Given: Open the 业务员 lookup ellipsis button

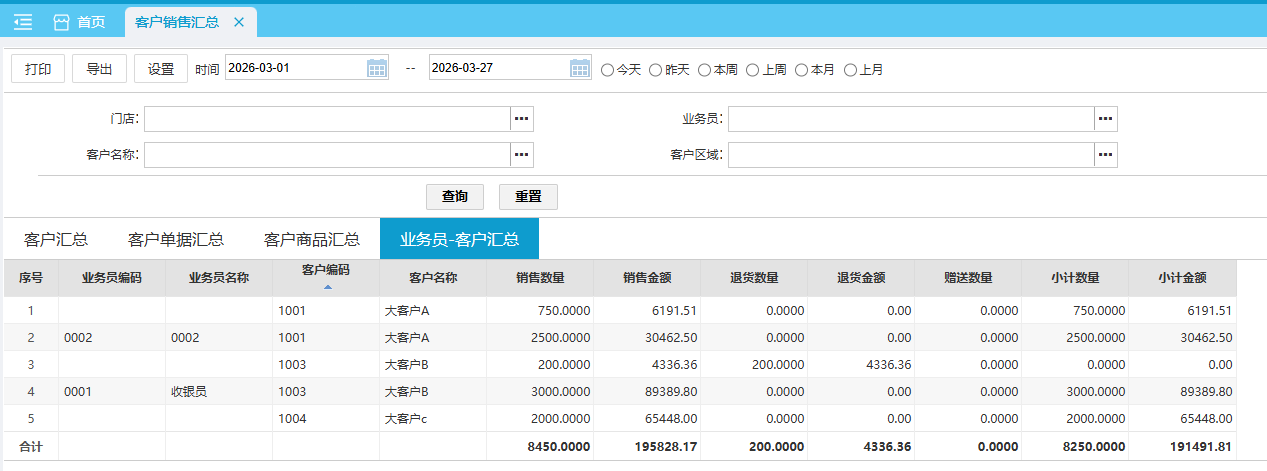Looking at the screenshot, I should click(1105, 119).
